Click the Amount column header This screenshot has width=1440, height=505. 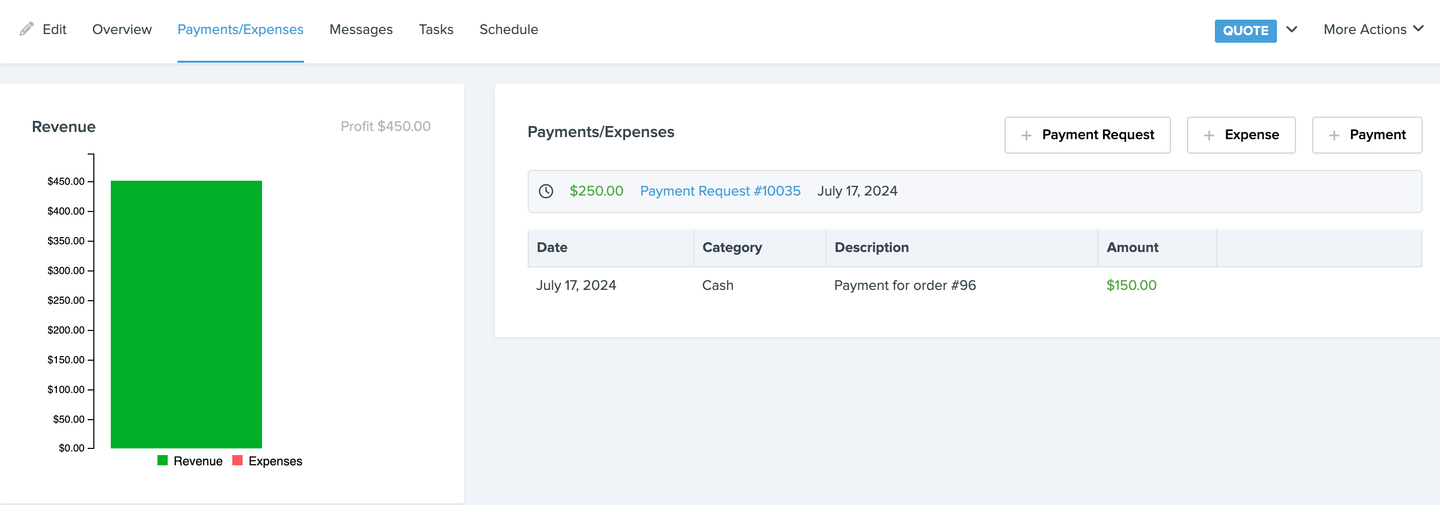1157,248
